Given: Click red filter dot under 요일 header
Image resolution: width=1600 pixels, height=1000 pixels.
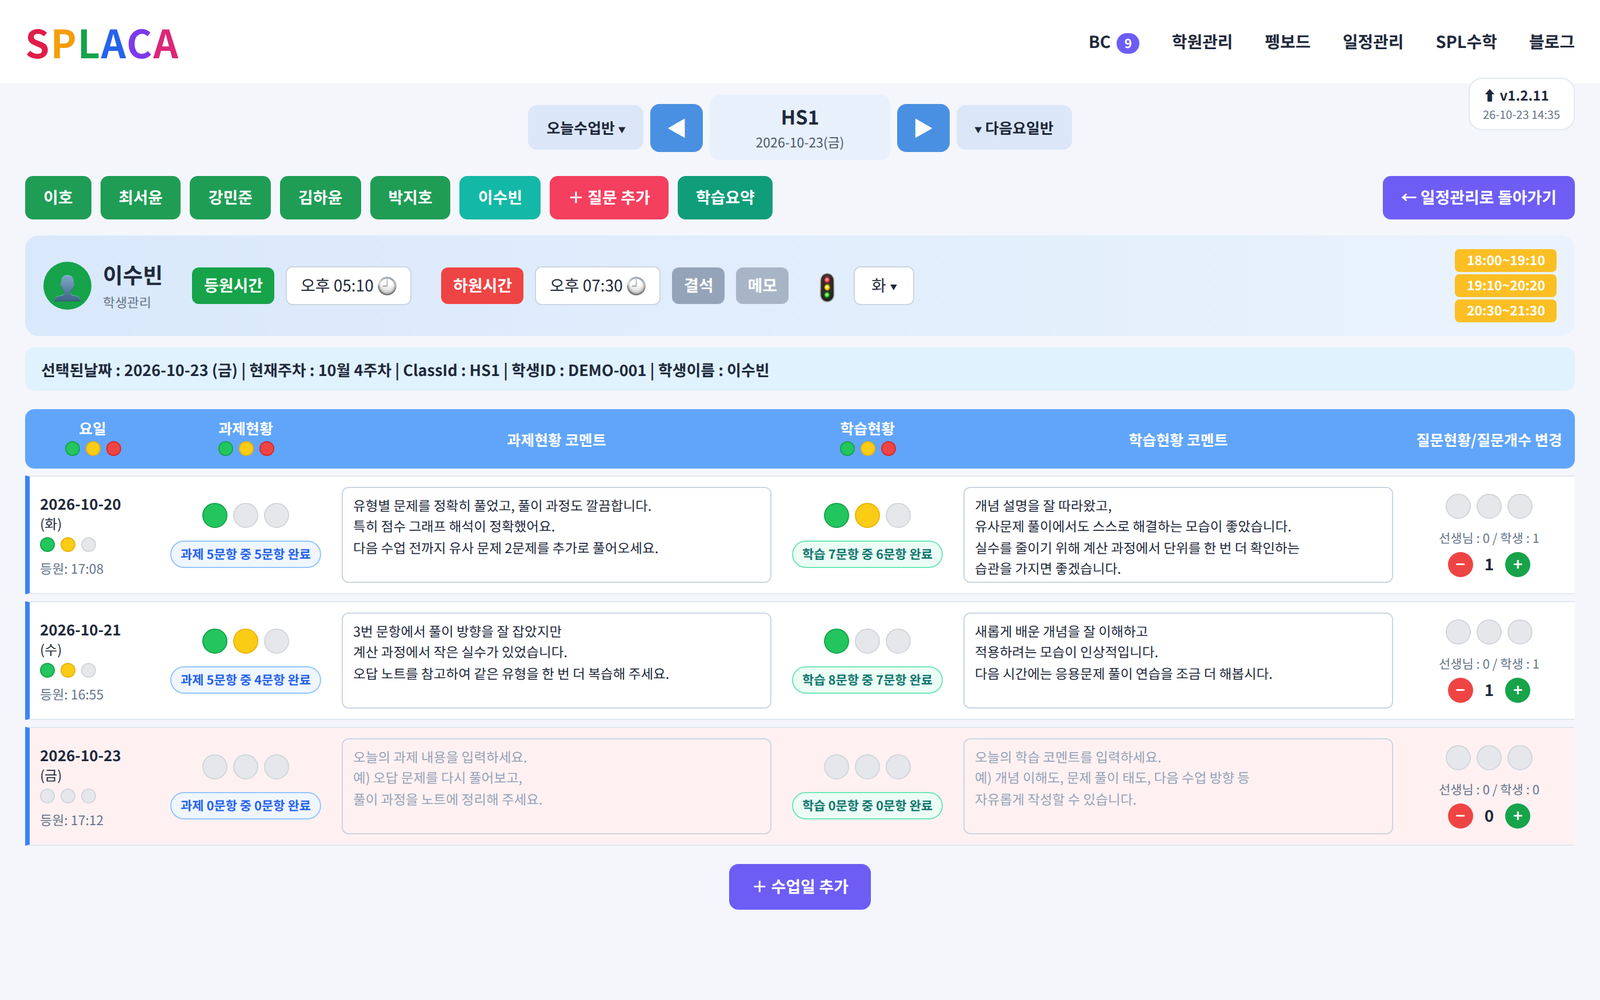Looking at the screenshot, I should click(114, 449).
